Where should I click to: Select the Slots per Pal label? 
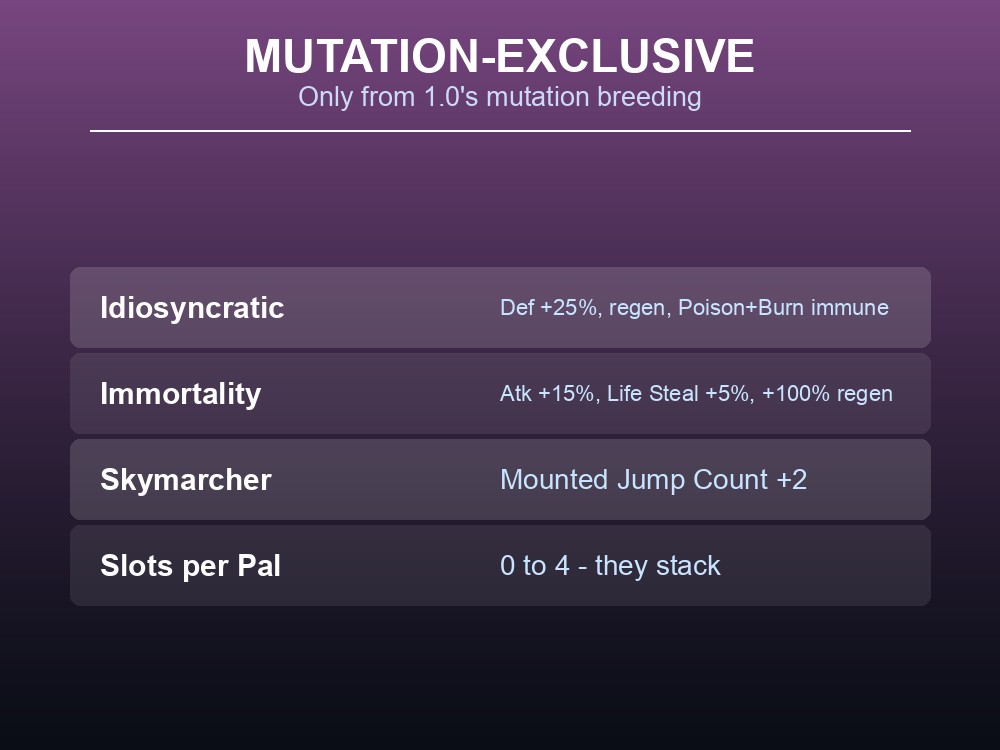coord(190,566)
